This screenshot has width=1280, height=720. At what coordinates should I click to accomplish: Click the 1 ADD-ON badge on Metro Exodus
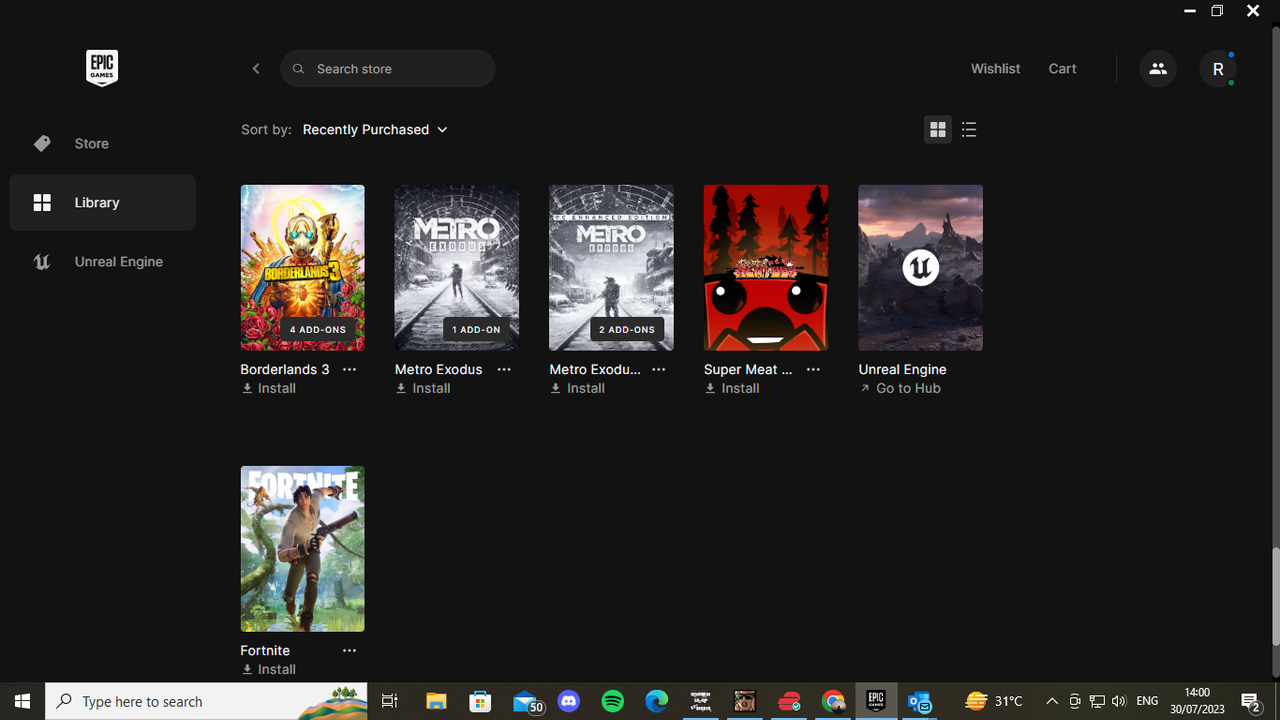(476, 329)
